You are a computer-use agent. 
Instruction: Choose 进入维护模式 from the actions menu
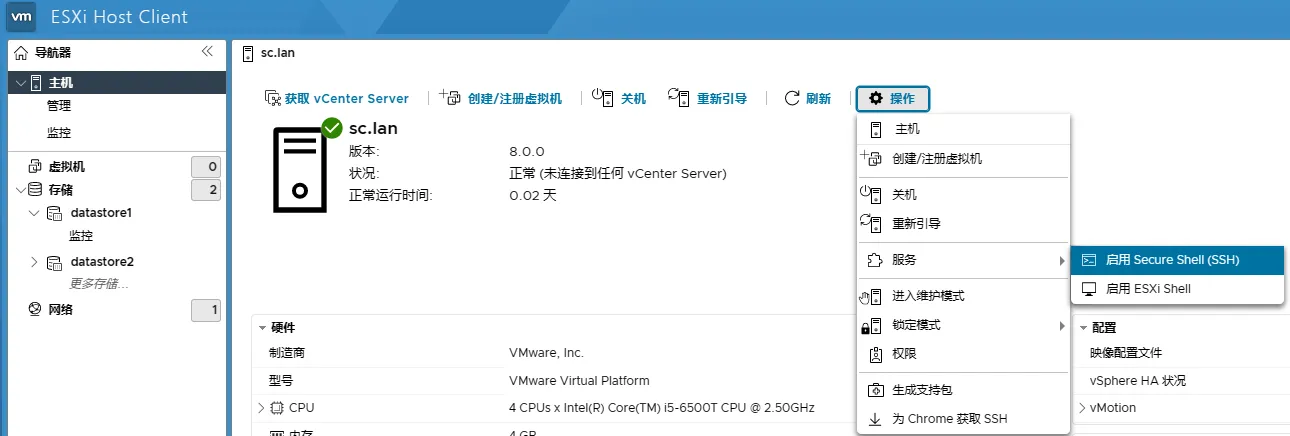(928, 296)
